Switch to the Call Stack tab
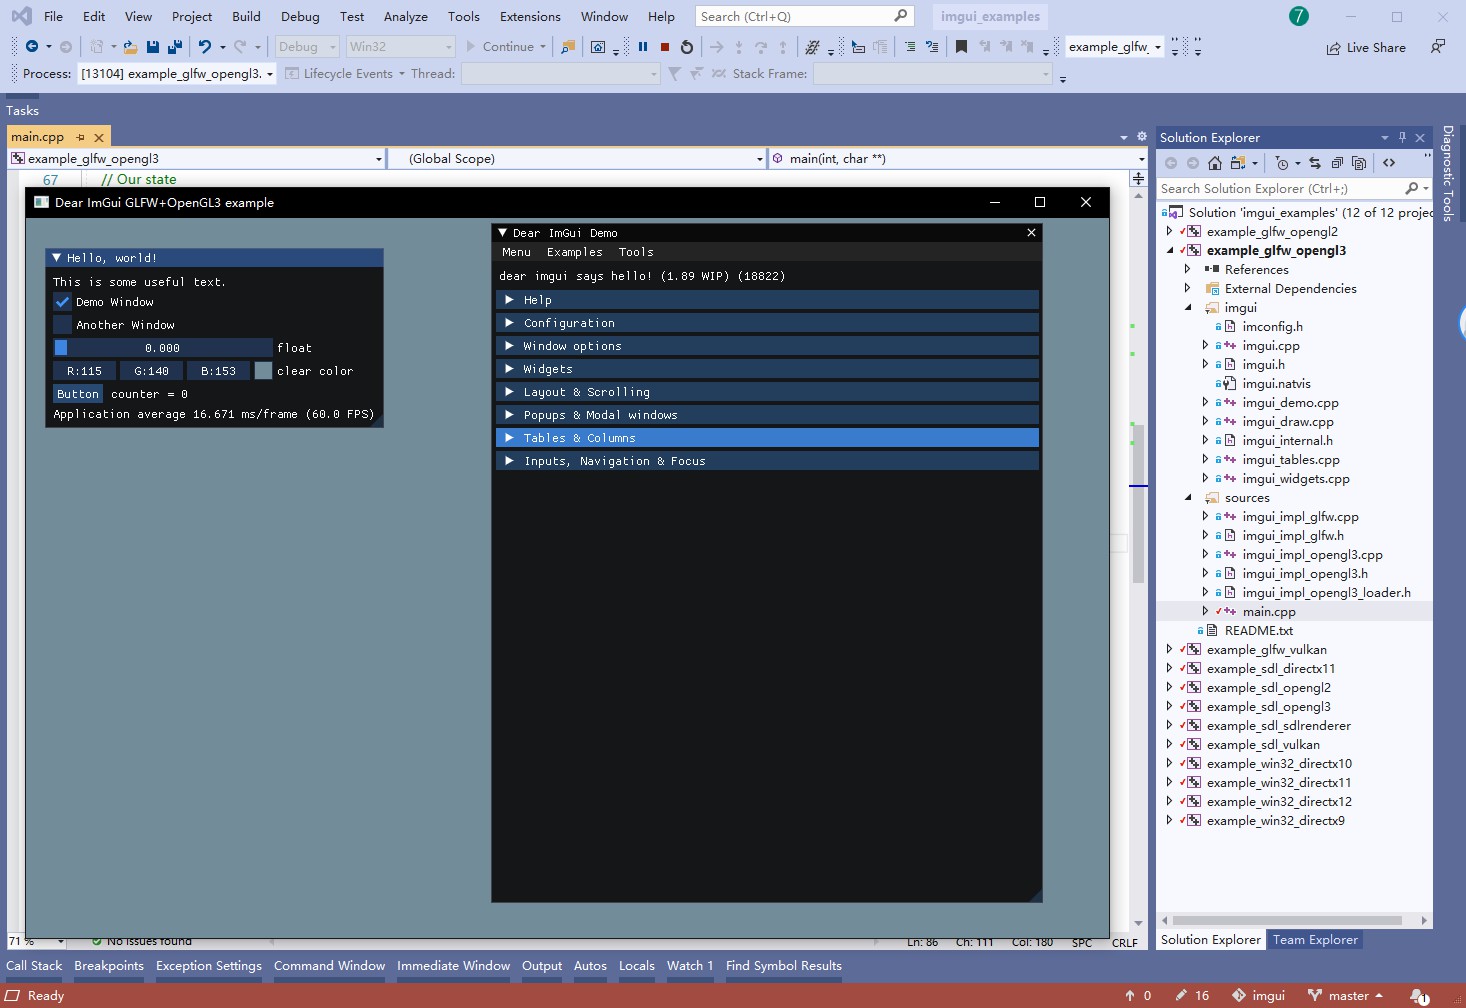Screen dimensions: 1466x1008 [x=34, y=966]
